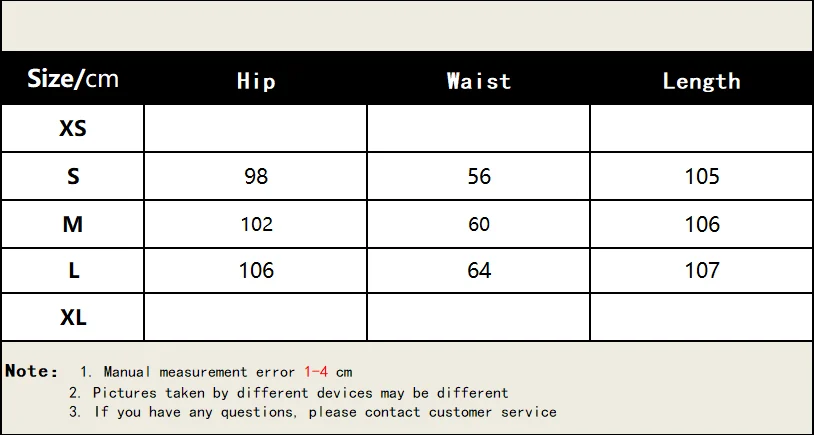The width and height of the screenshot is (814, 435).
Task: Click the hip value 98
Action: click(256, 176)
